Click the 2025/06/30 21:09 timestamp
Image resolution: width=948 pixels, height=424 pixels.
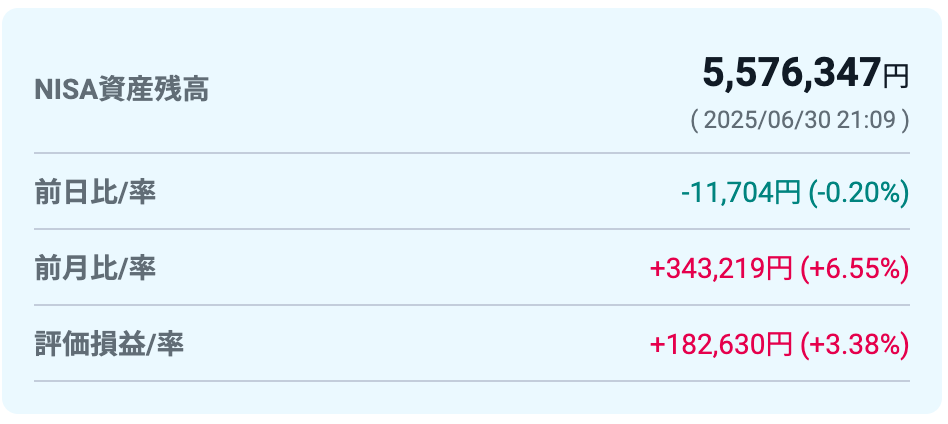(x=800, y=120)
